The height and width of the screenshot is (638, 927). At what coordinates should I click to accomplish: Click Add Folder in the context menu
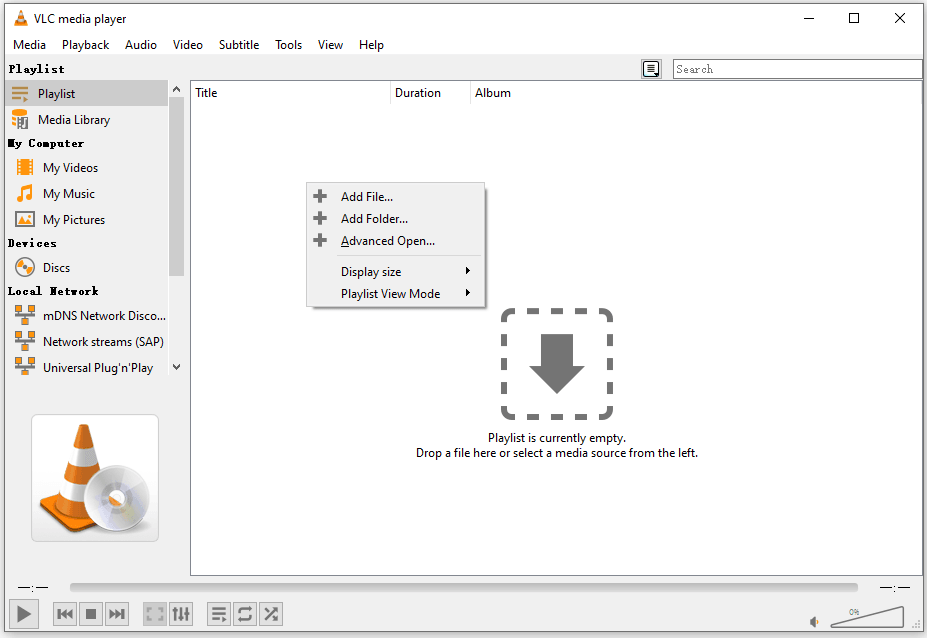374,218
